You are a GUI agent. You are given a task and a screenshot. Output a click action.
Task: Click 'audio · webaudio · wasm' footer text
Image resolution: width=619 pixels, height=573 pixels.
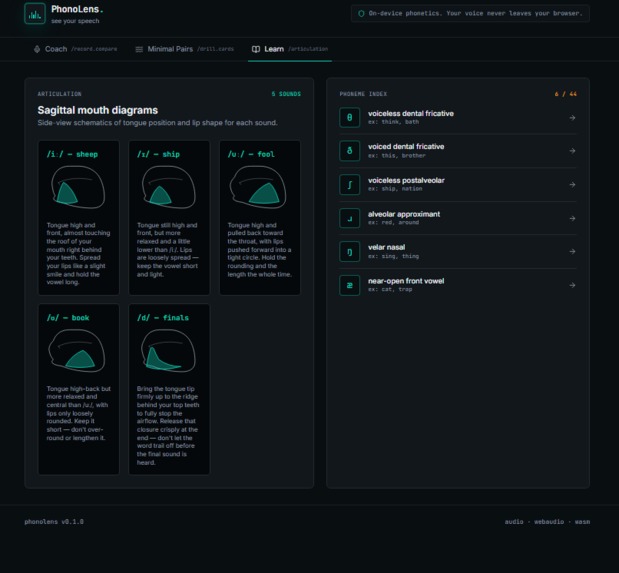pyautogui.click(x=547, y=522)
